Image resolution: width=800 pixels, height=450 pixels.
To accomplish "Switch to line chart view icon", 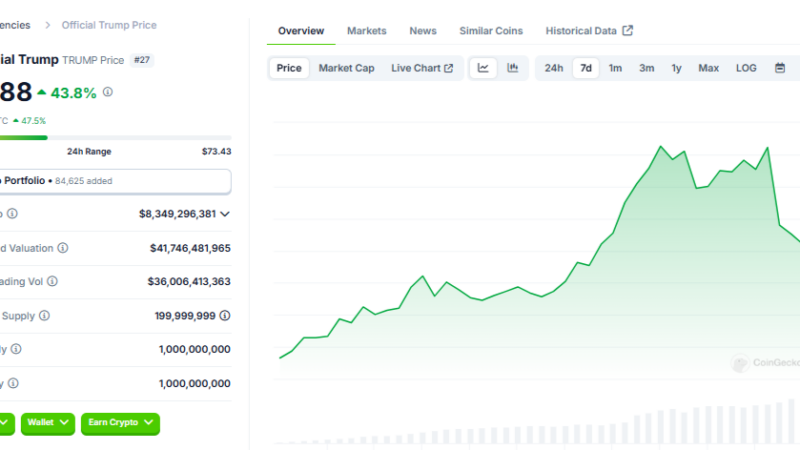I will (x=483, y=68).
